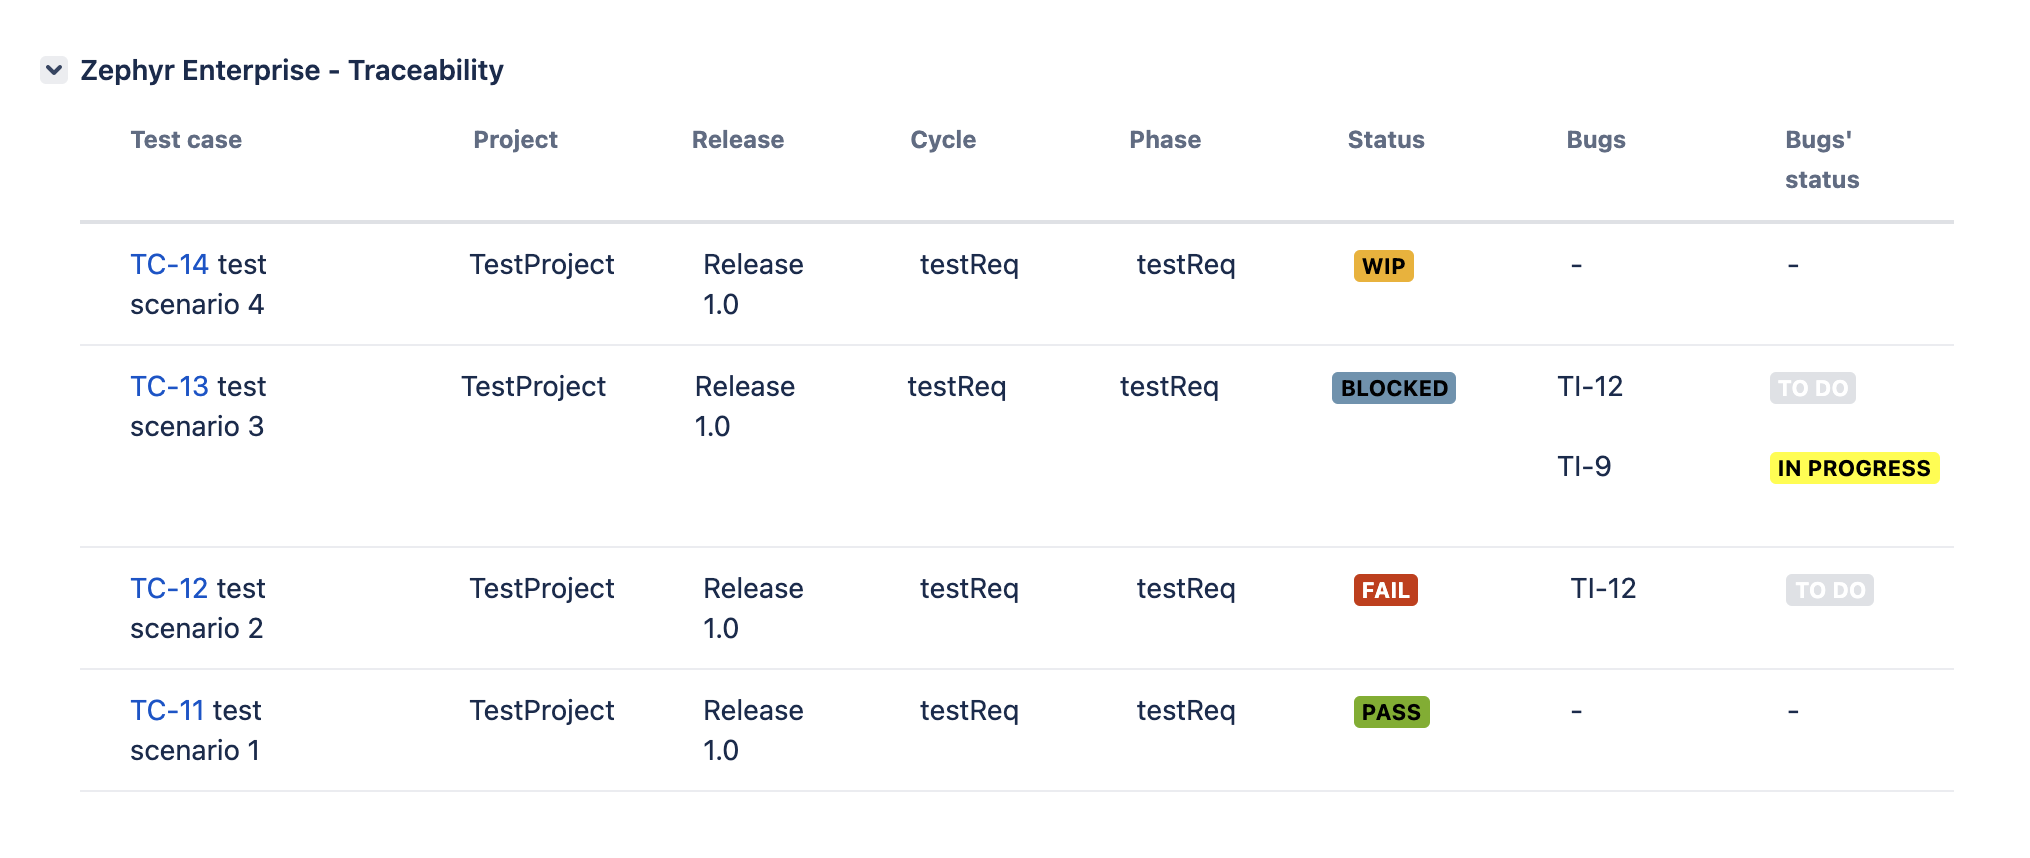The height and width of the screenshot is (858, 2030).
Task: Click the BLOCKED status badge
Action: [x=1393, y=388]
